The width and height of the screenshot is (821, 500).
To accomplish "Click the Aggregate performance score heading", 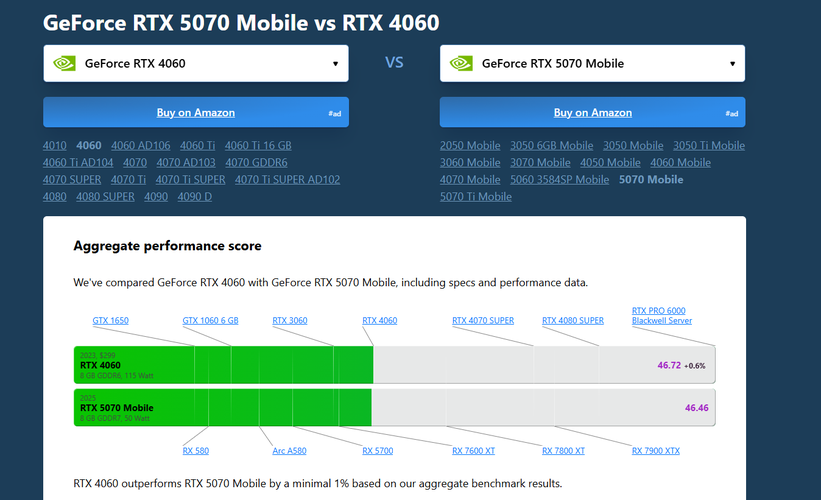I will pyautogui.click(x=168, y=246).
